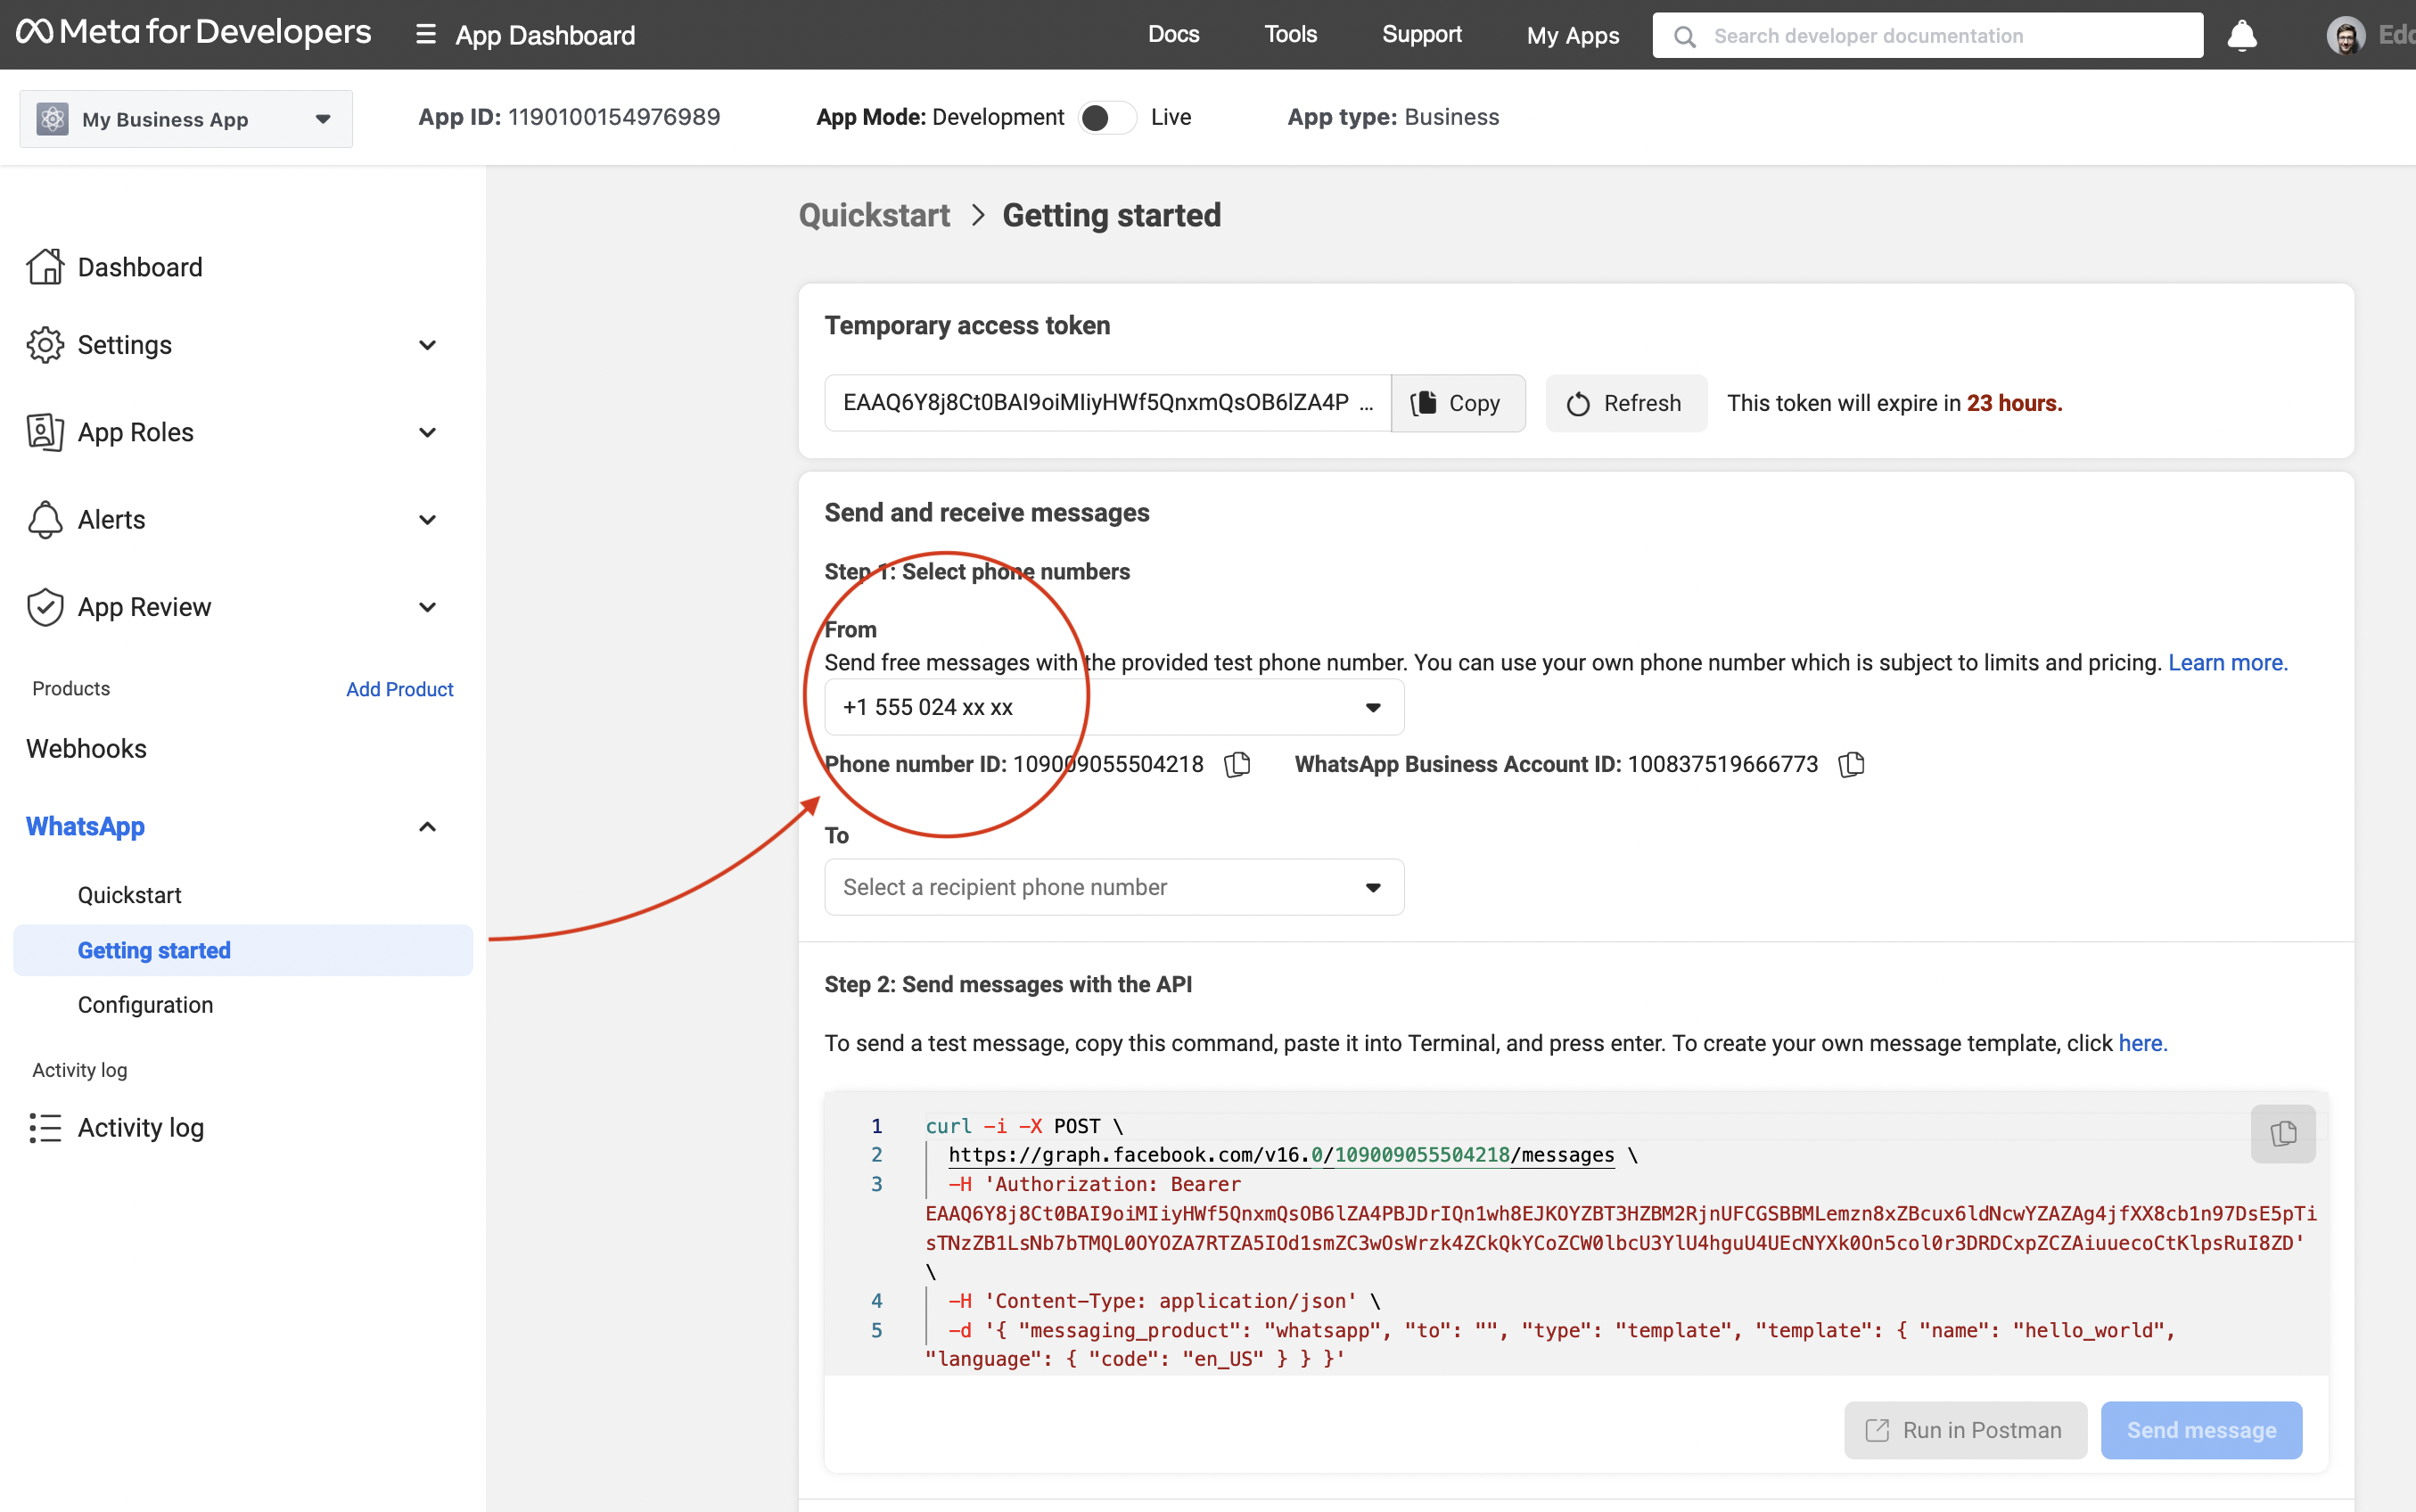The image size is (2416, 1512).
Task: Click the WhatsApp product heading
Action: point(85,827)
